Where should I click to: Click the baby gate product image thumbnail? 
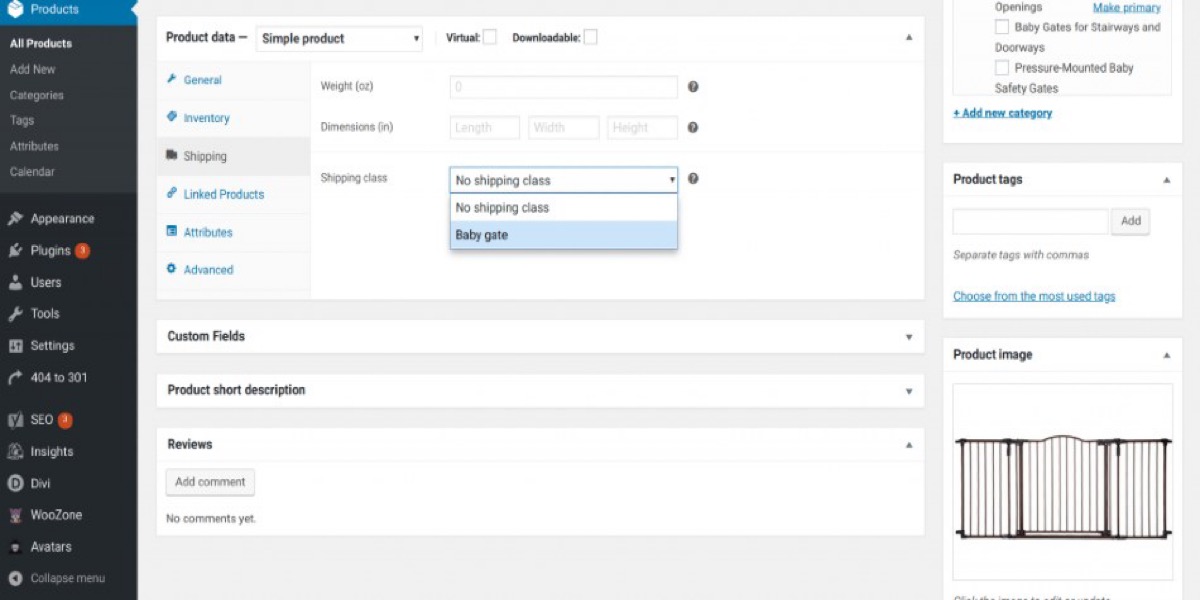[x=1062, y=482]
